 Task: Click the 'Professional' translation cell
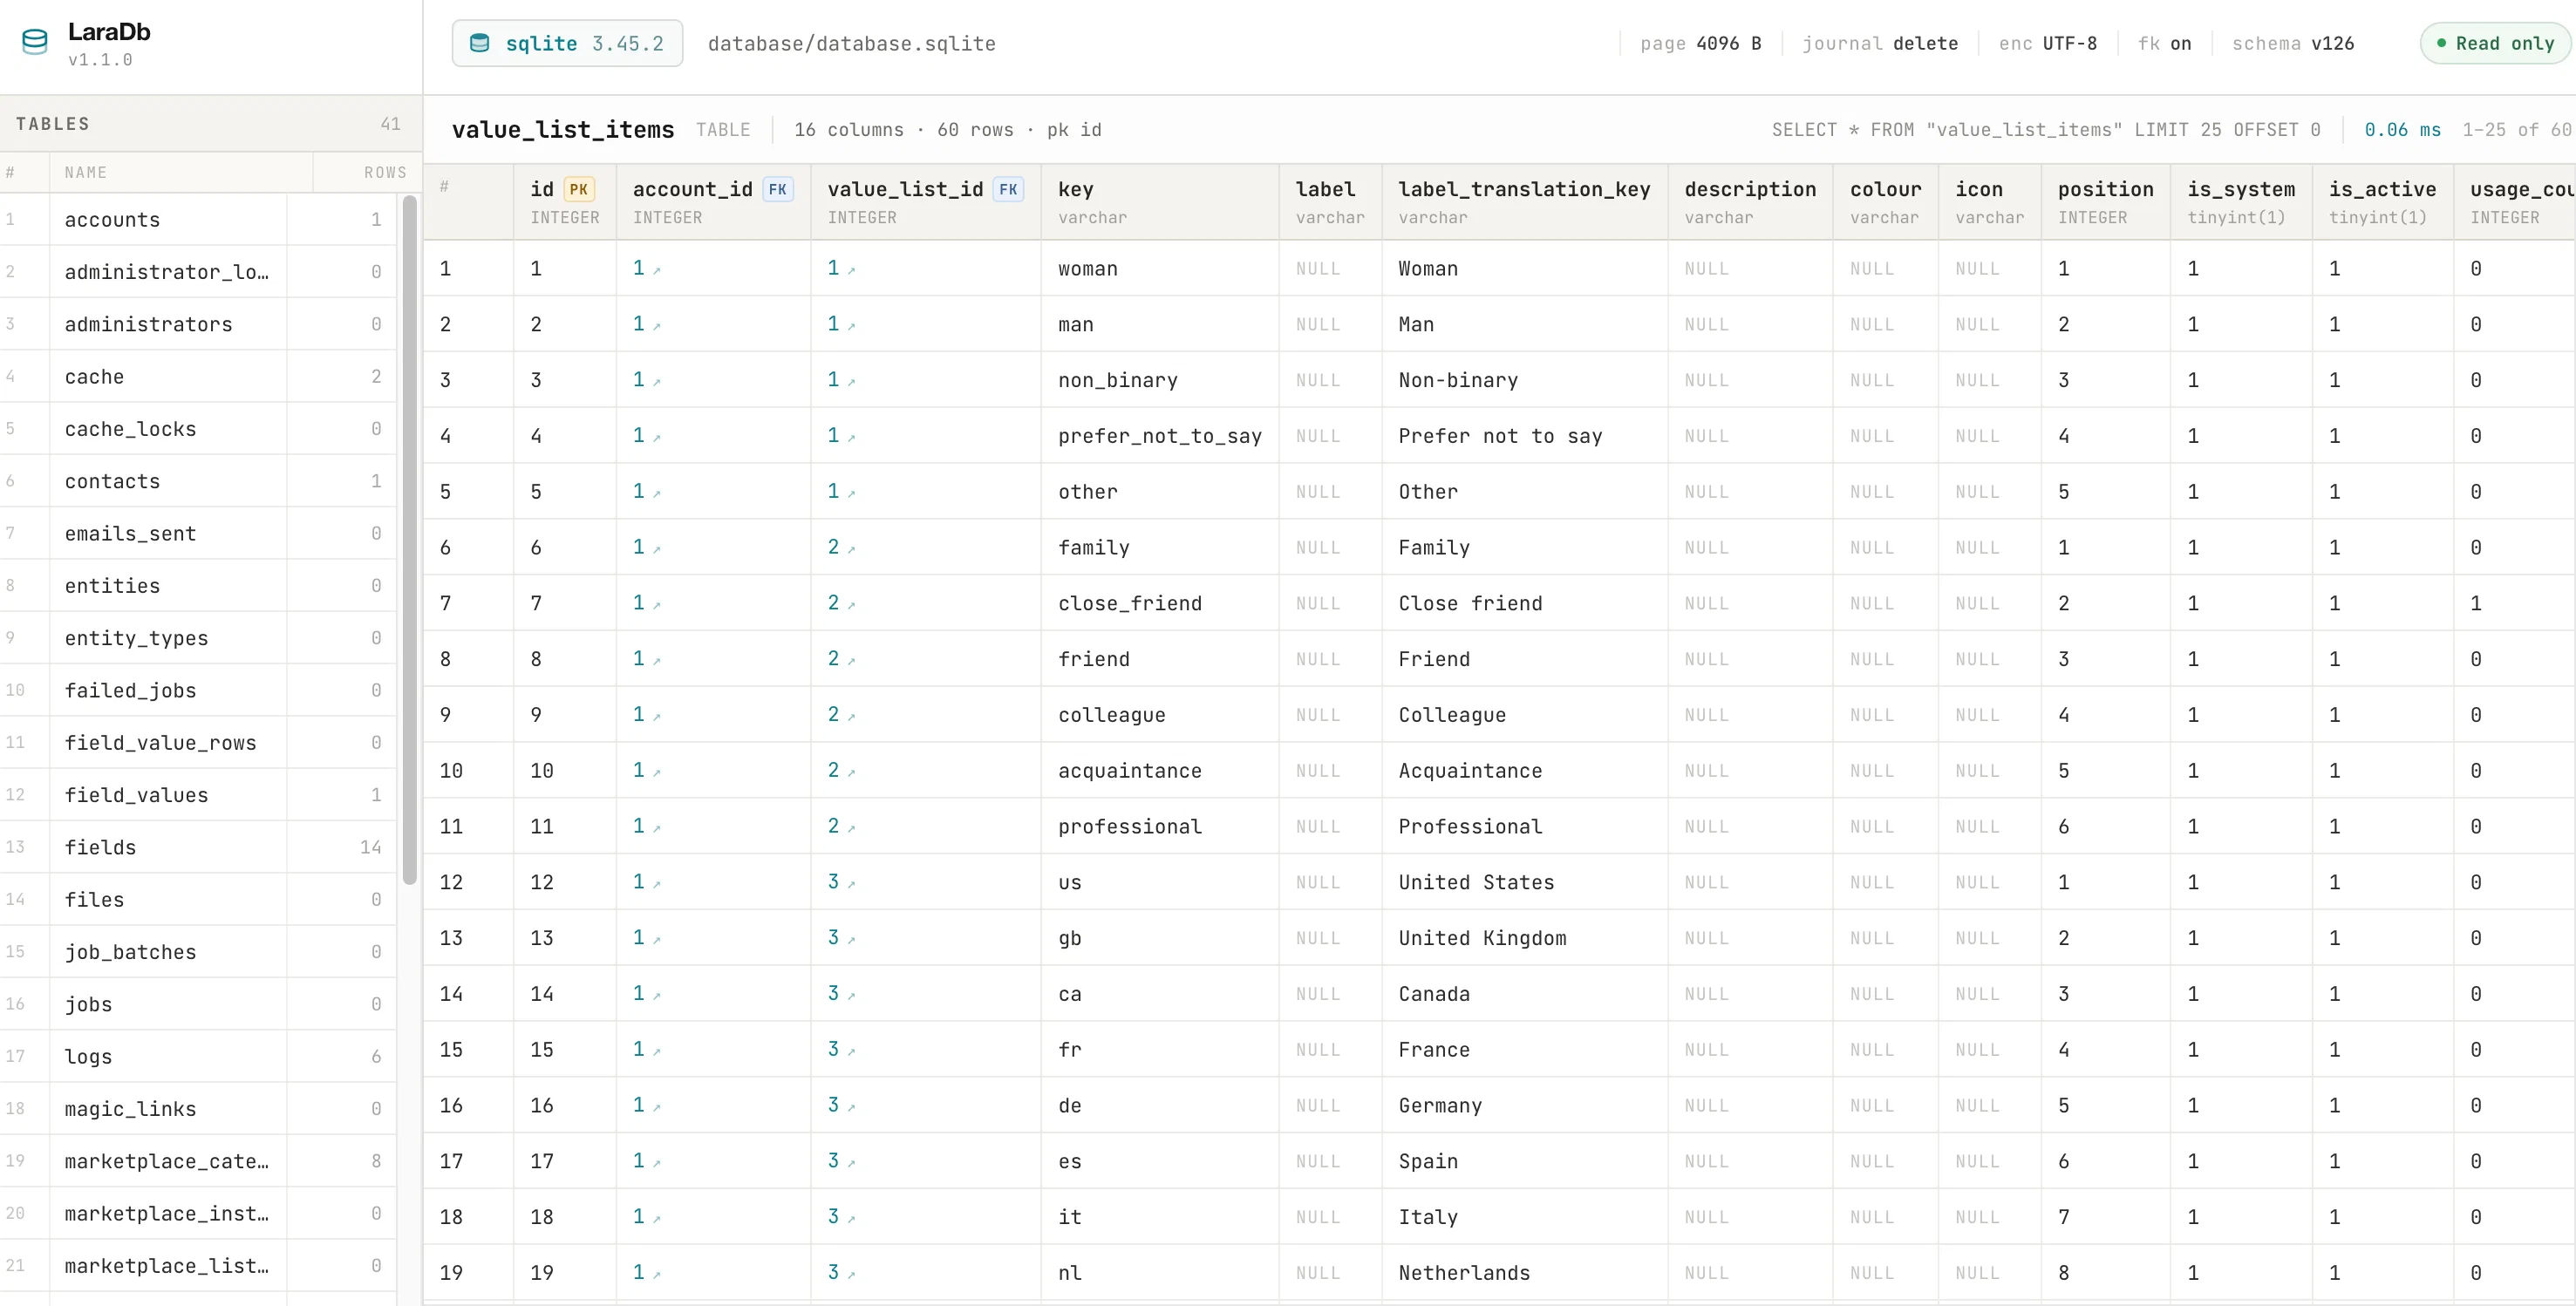[x=1524, y=827]
